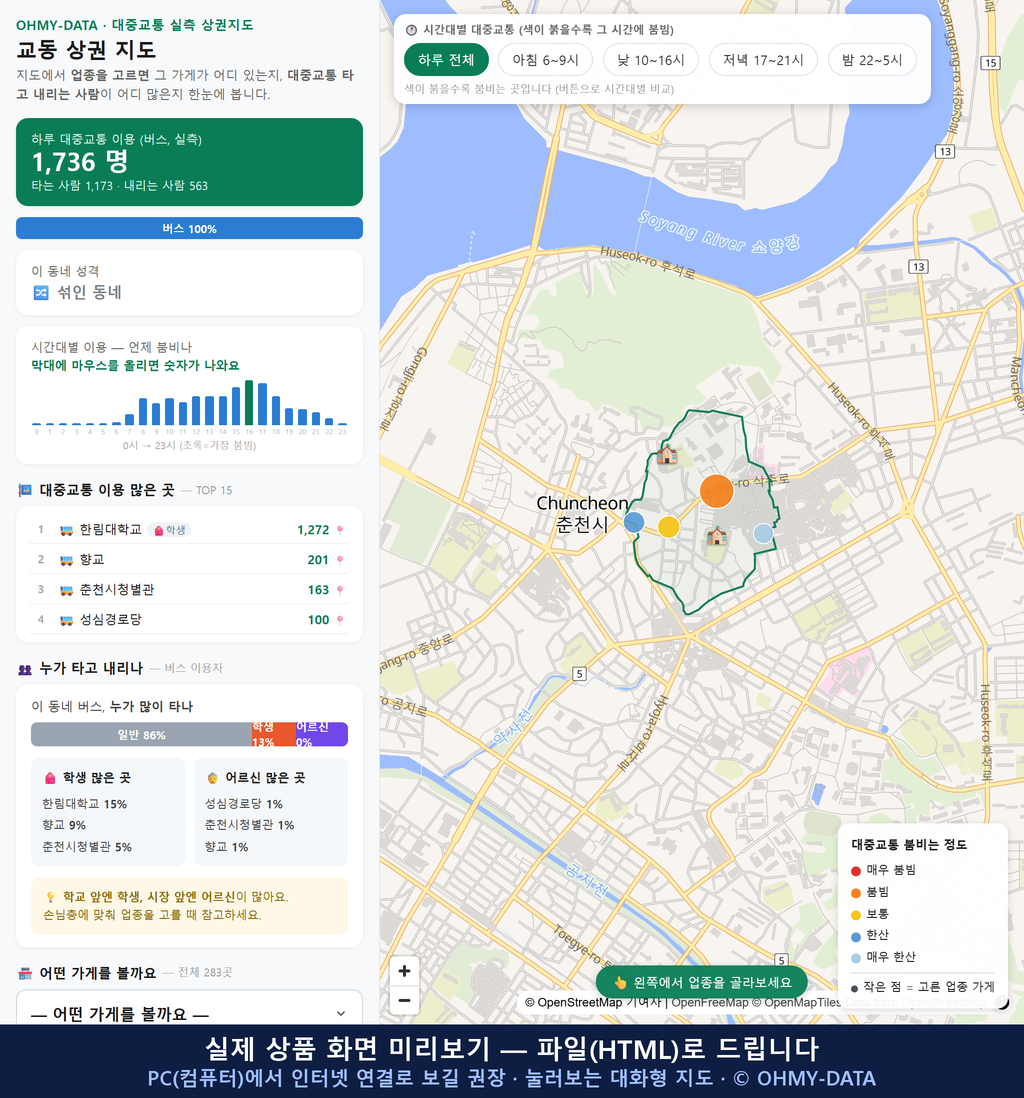Click the hourly chart bar at 17시
The height and width of the screenshot is (1098, 1024).
click(262, 404)
